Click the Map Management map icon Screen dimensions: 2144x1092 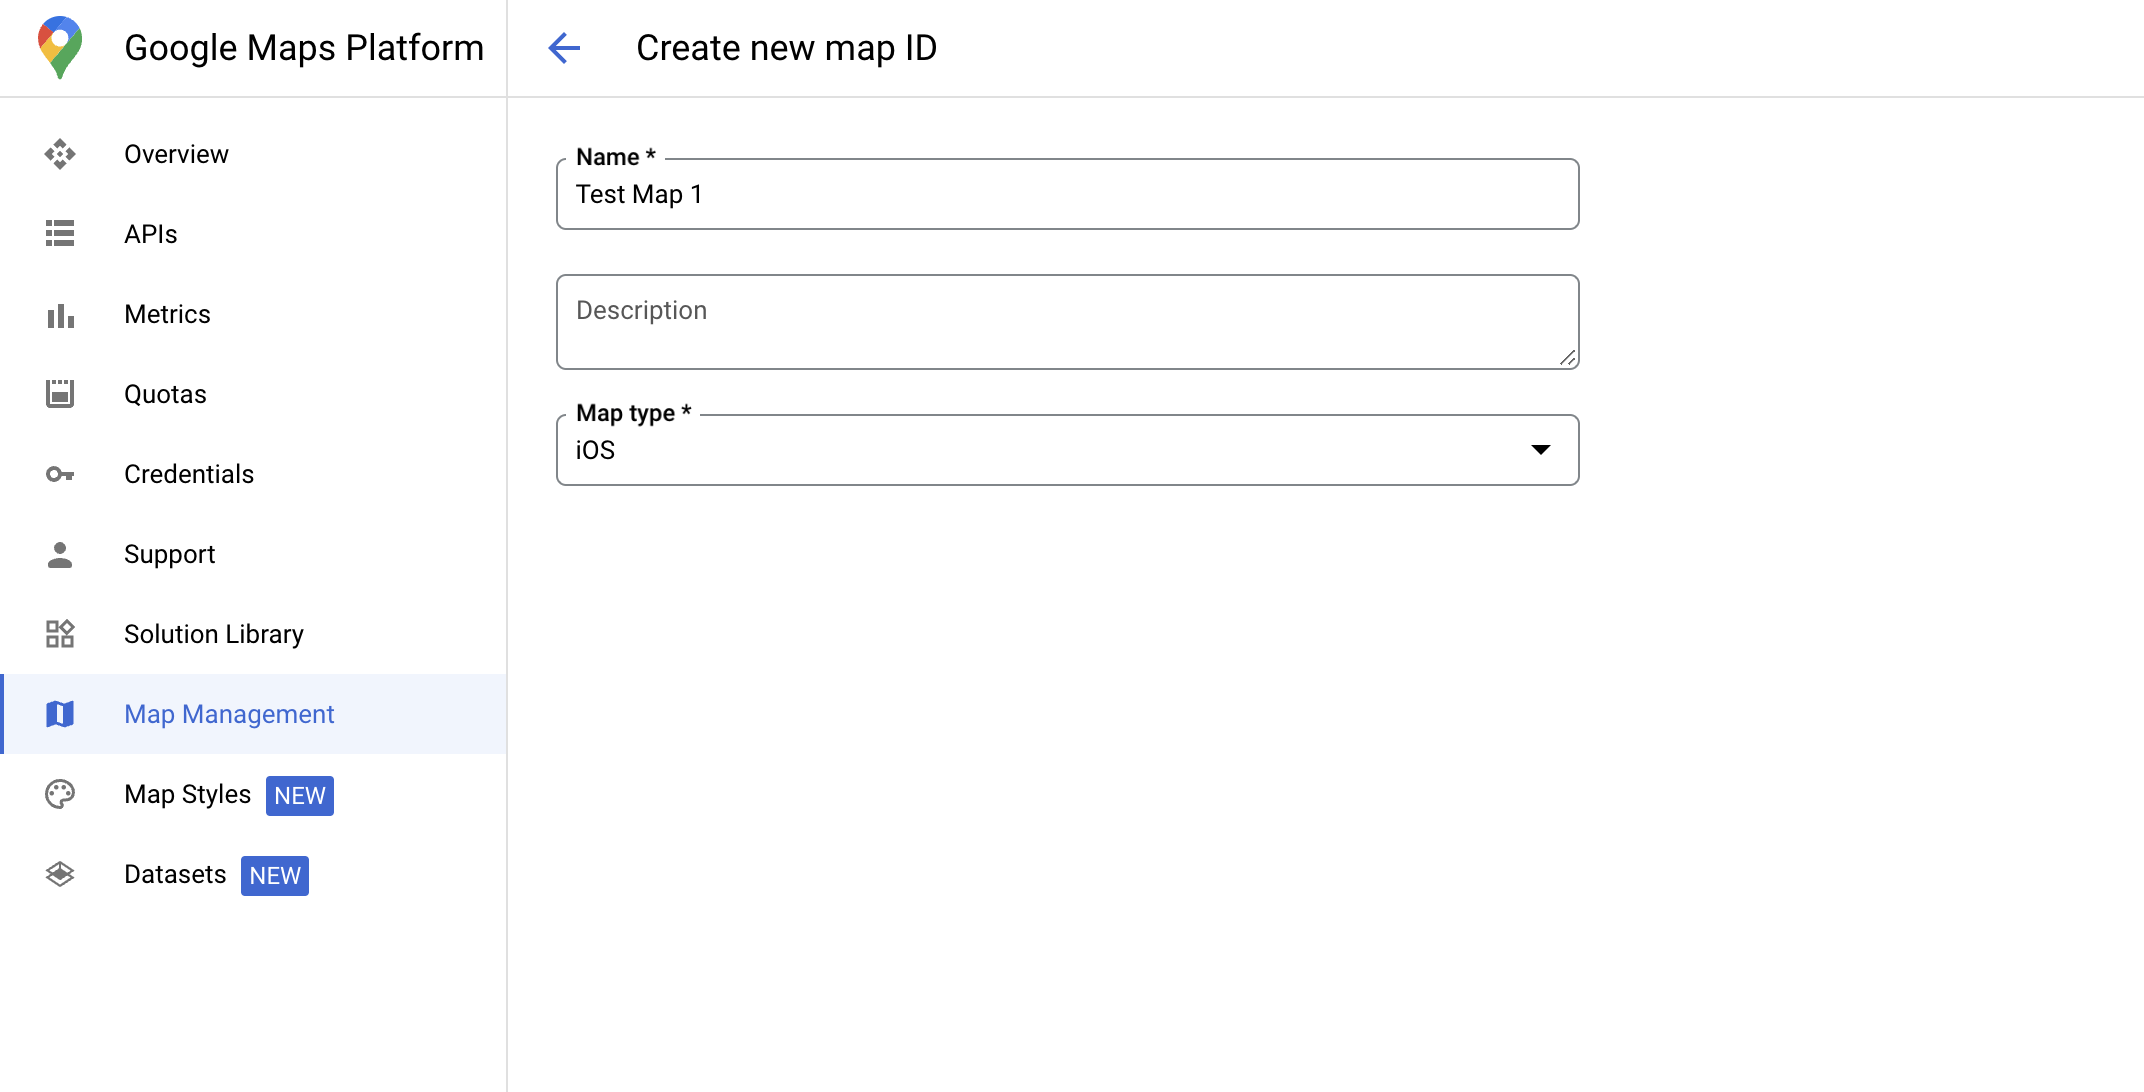[x=61, y=715]
